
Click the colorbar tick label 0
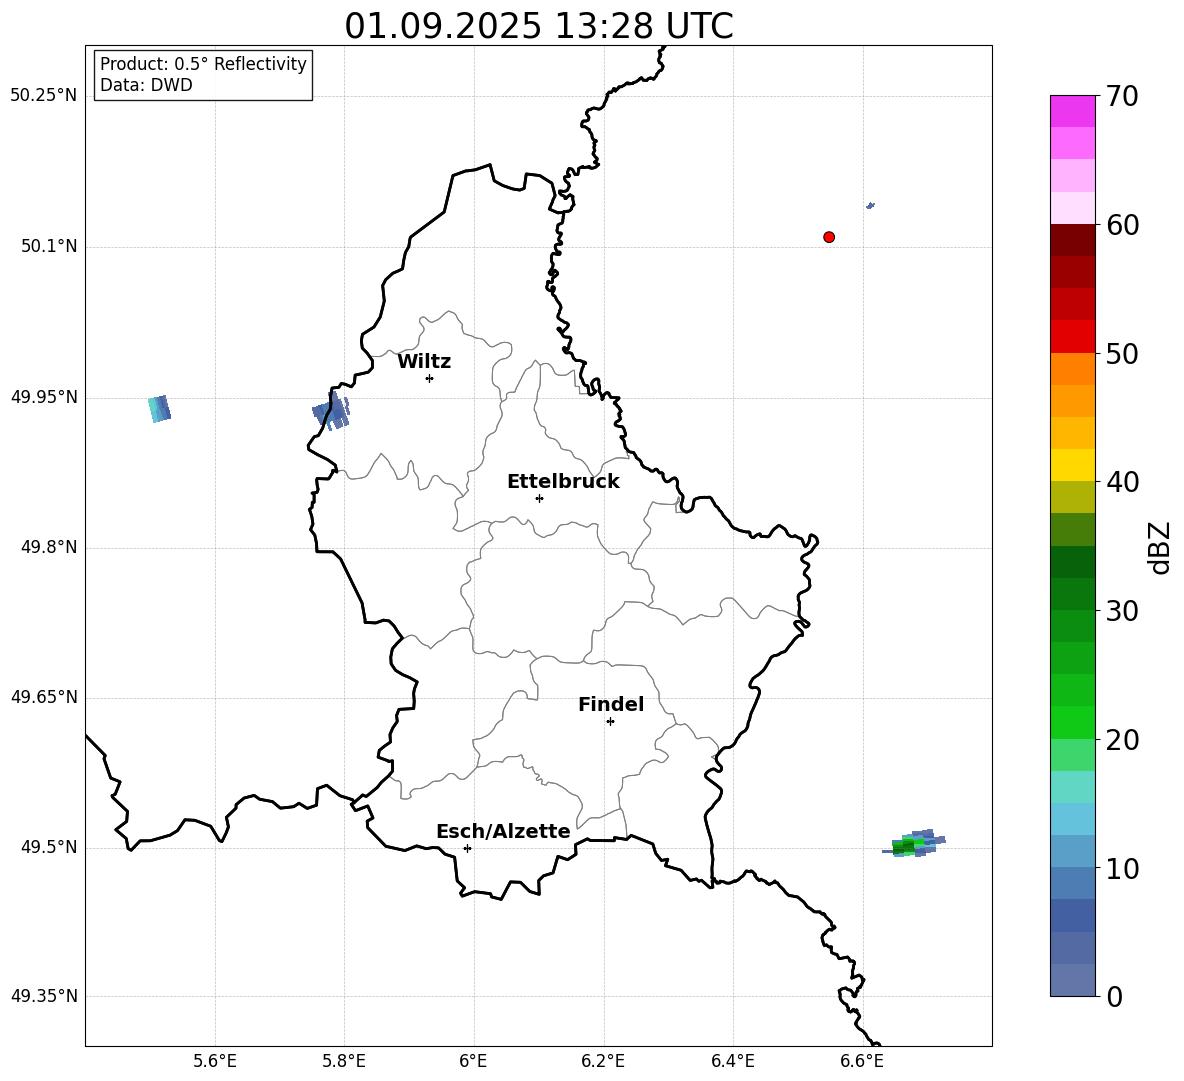1114,996
